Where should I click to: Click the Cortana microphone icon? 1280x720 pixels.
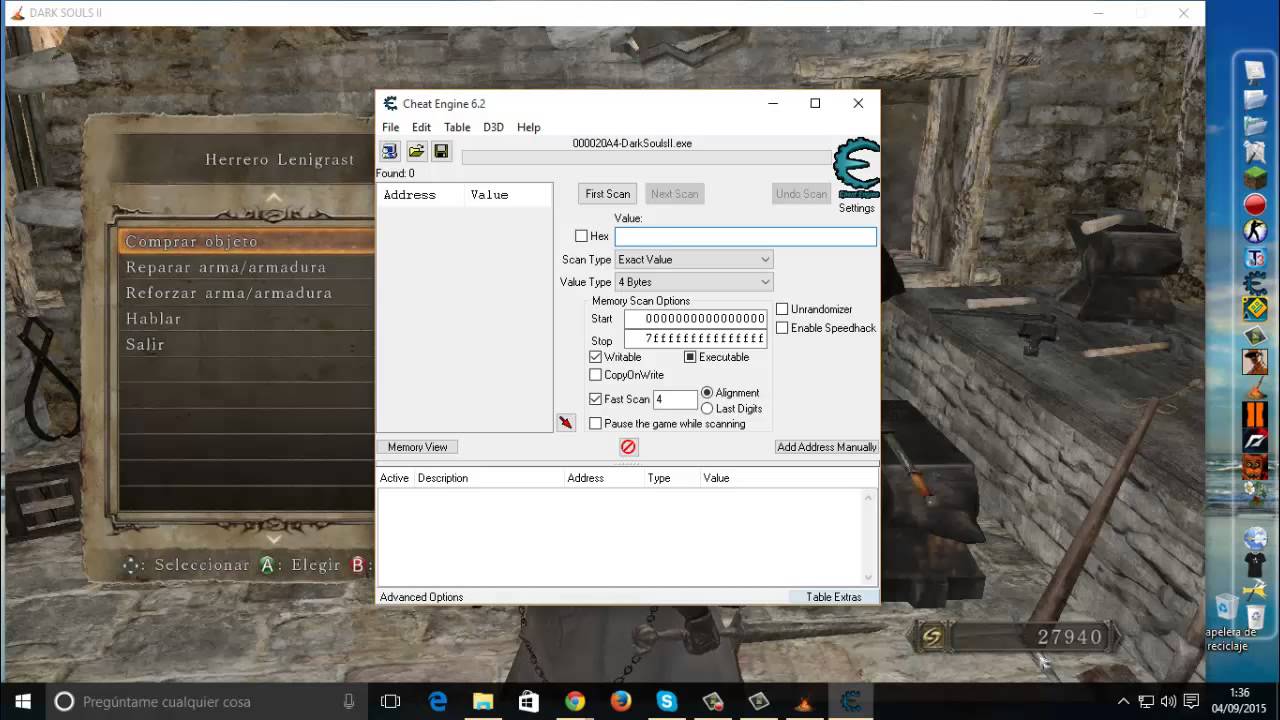click(x=348, y=701)
